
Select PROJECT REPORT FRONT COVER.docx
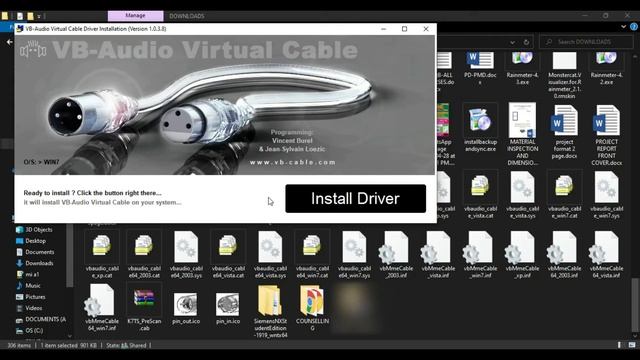pos(607,134)
